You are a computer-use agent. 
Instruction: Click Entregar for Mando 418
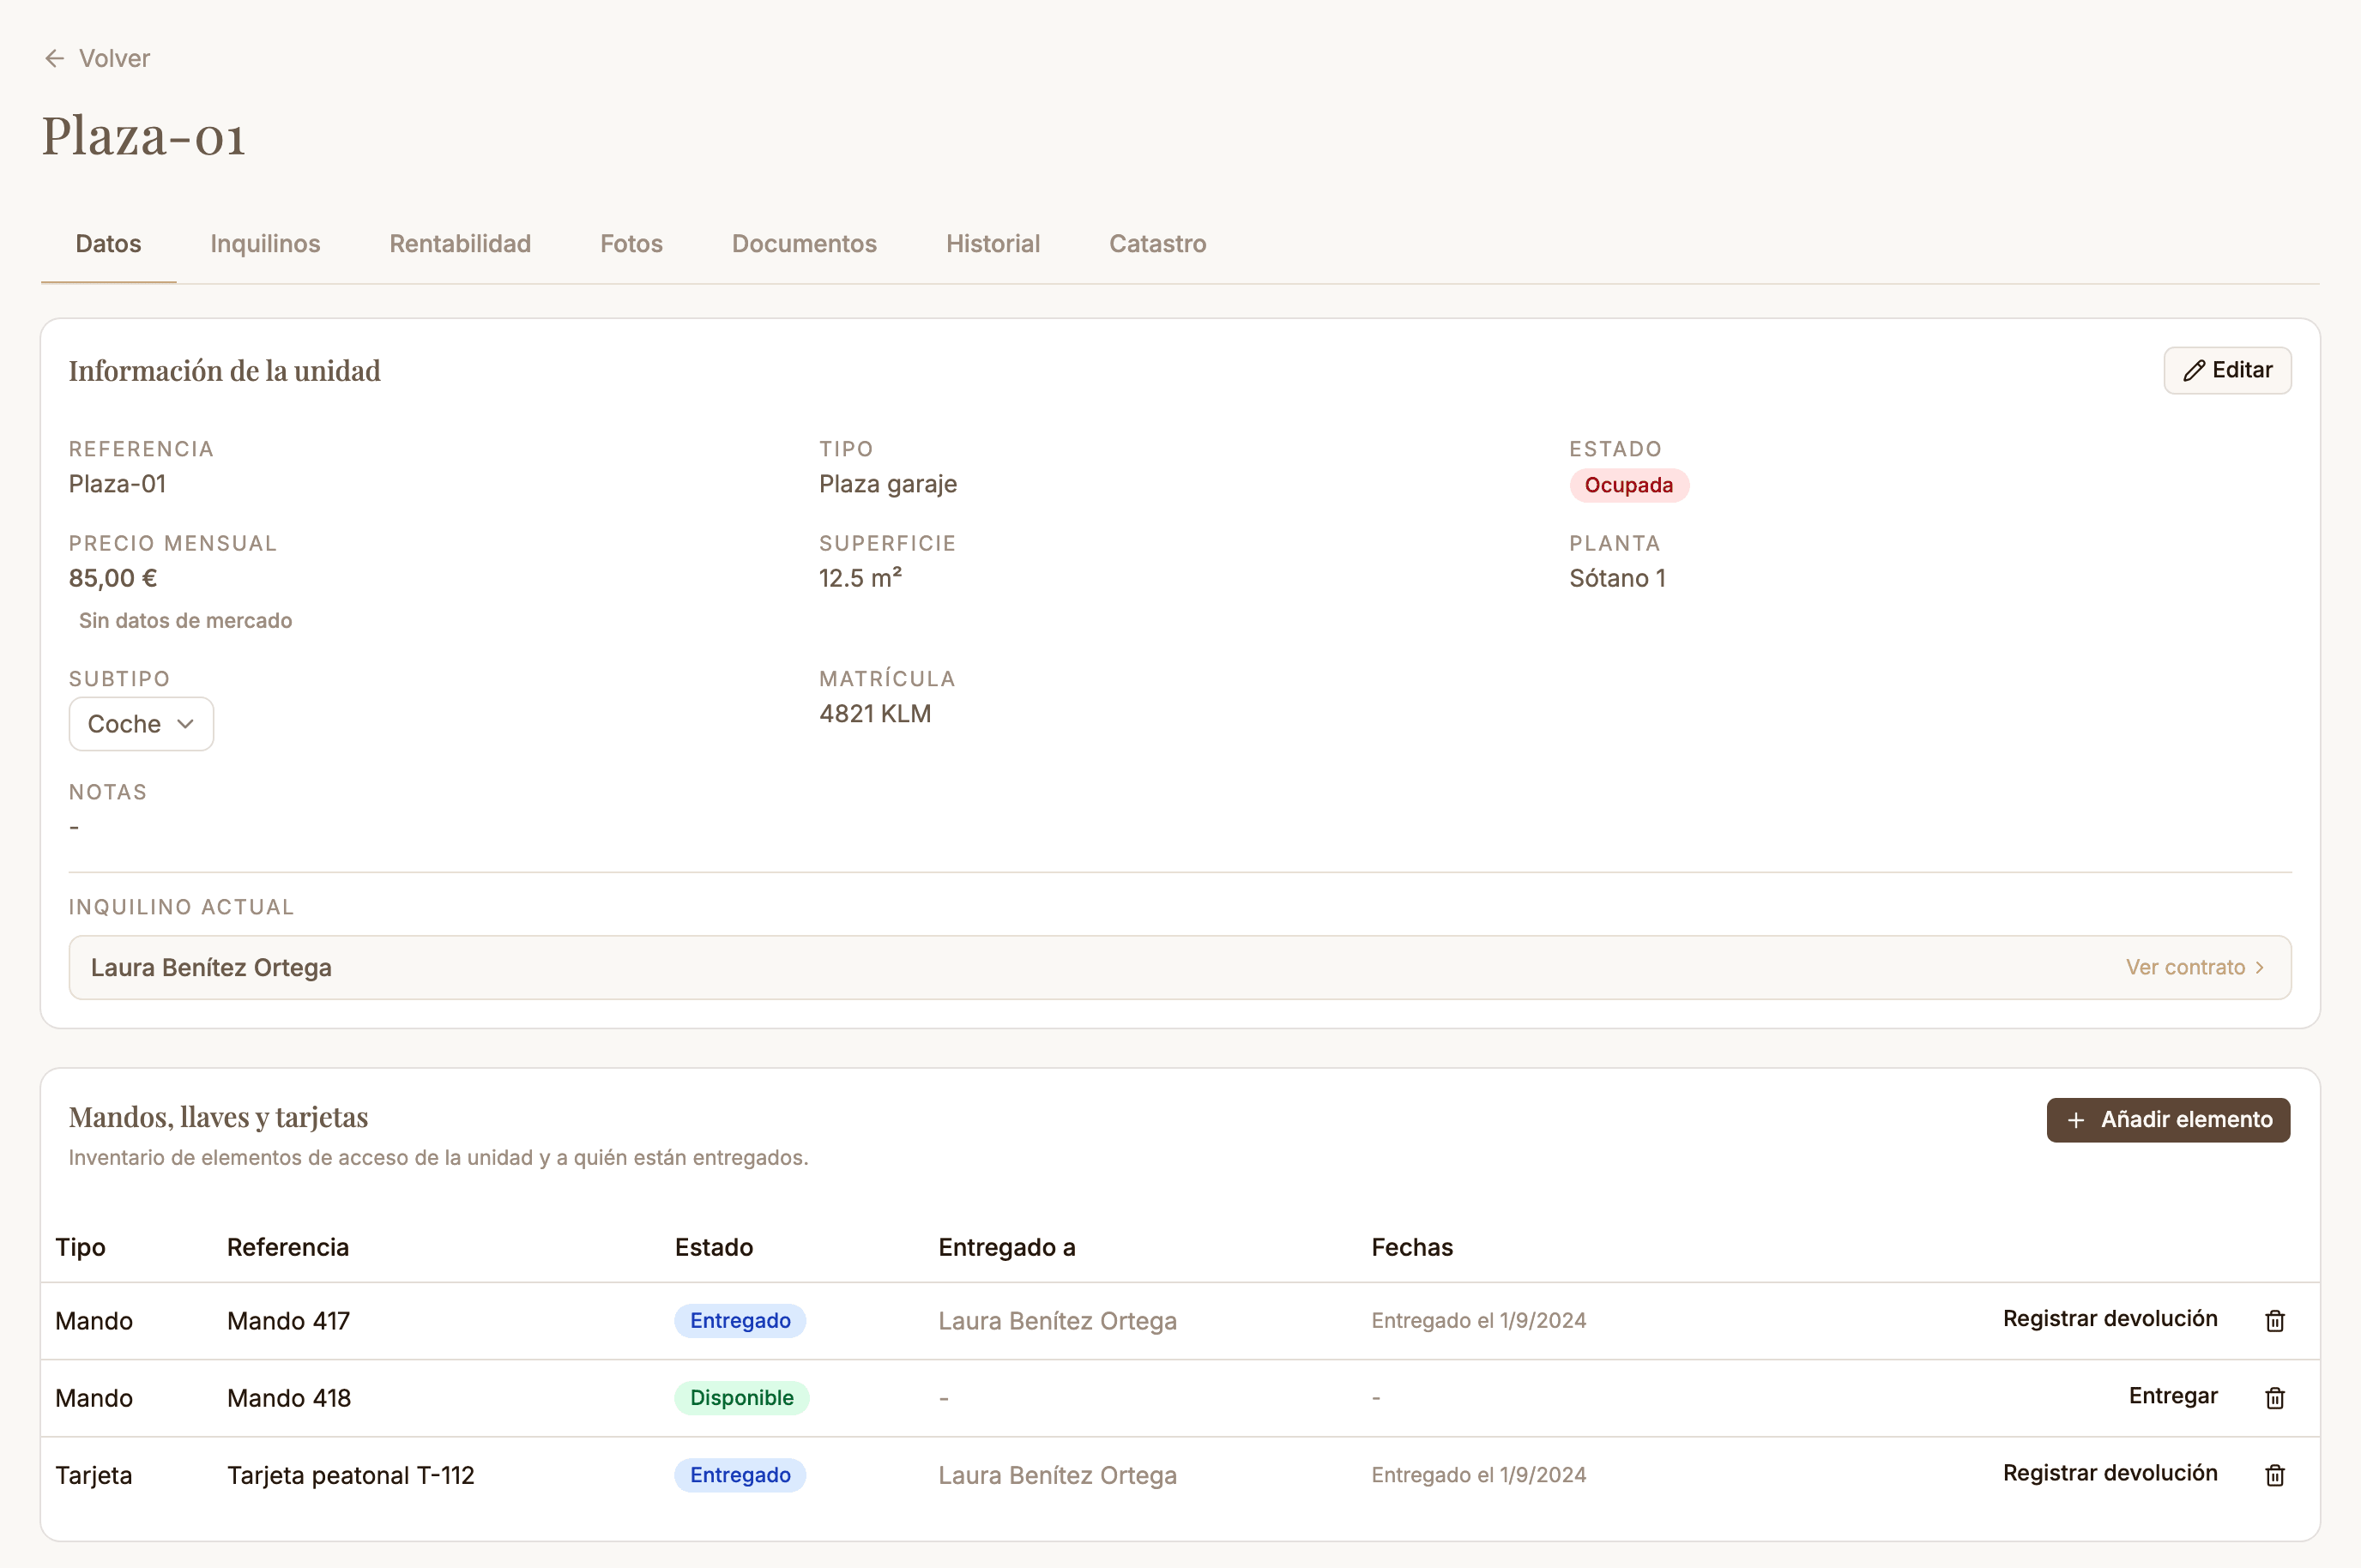pos(2173,1395)
